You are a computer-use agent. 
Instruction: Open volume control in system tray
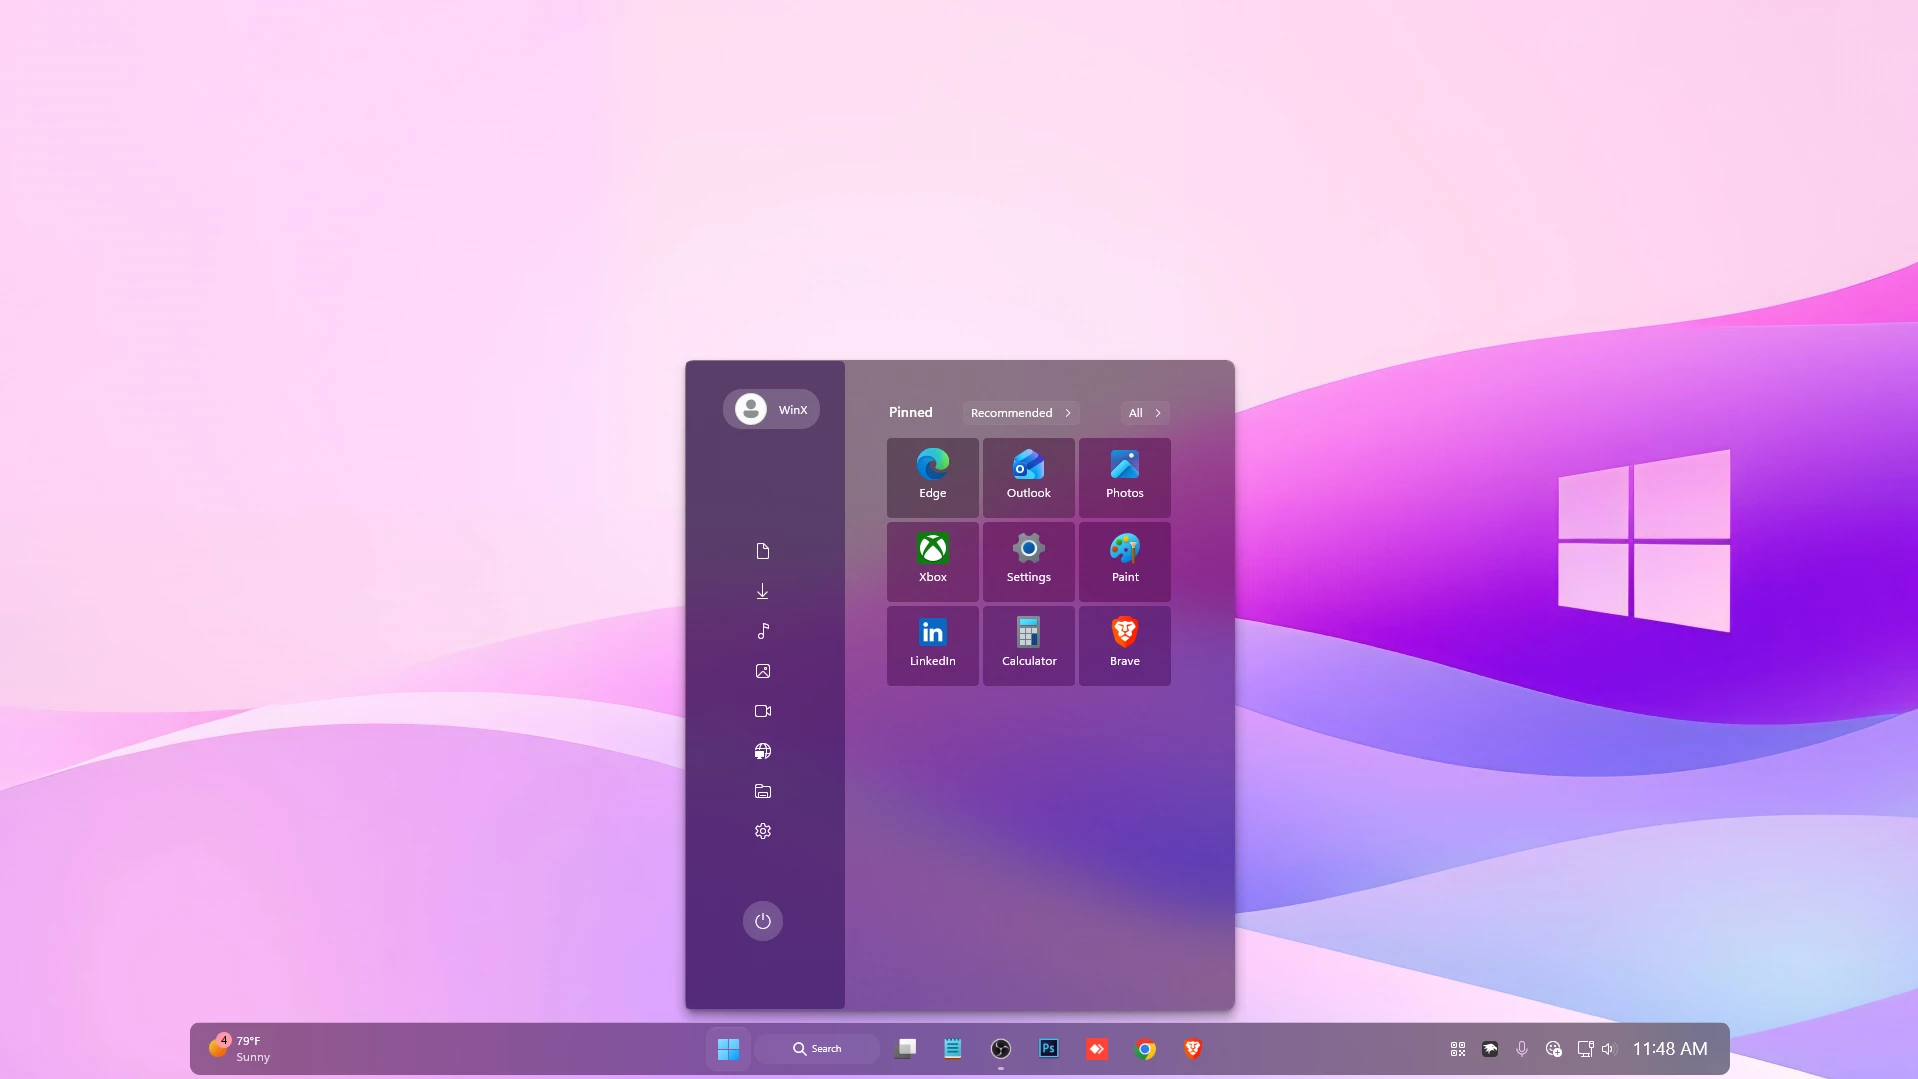tap(1608, 1049)
